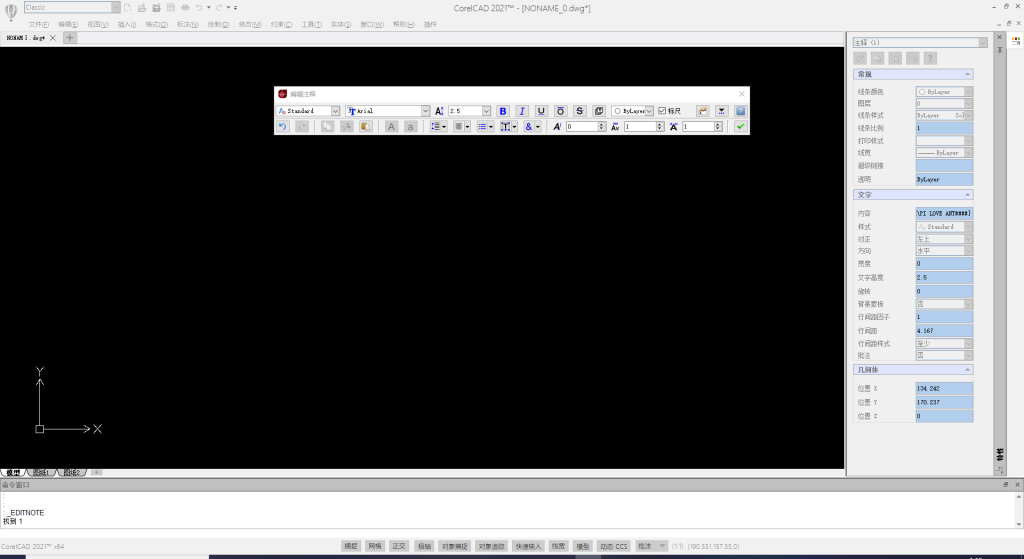Toggle 捕捉 snap in status bar
This screenshot has height=559, width=1024.
[351, 546]
